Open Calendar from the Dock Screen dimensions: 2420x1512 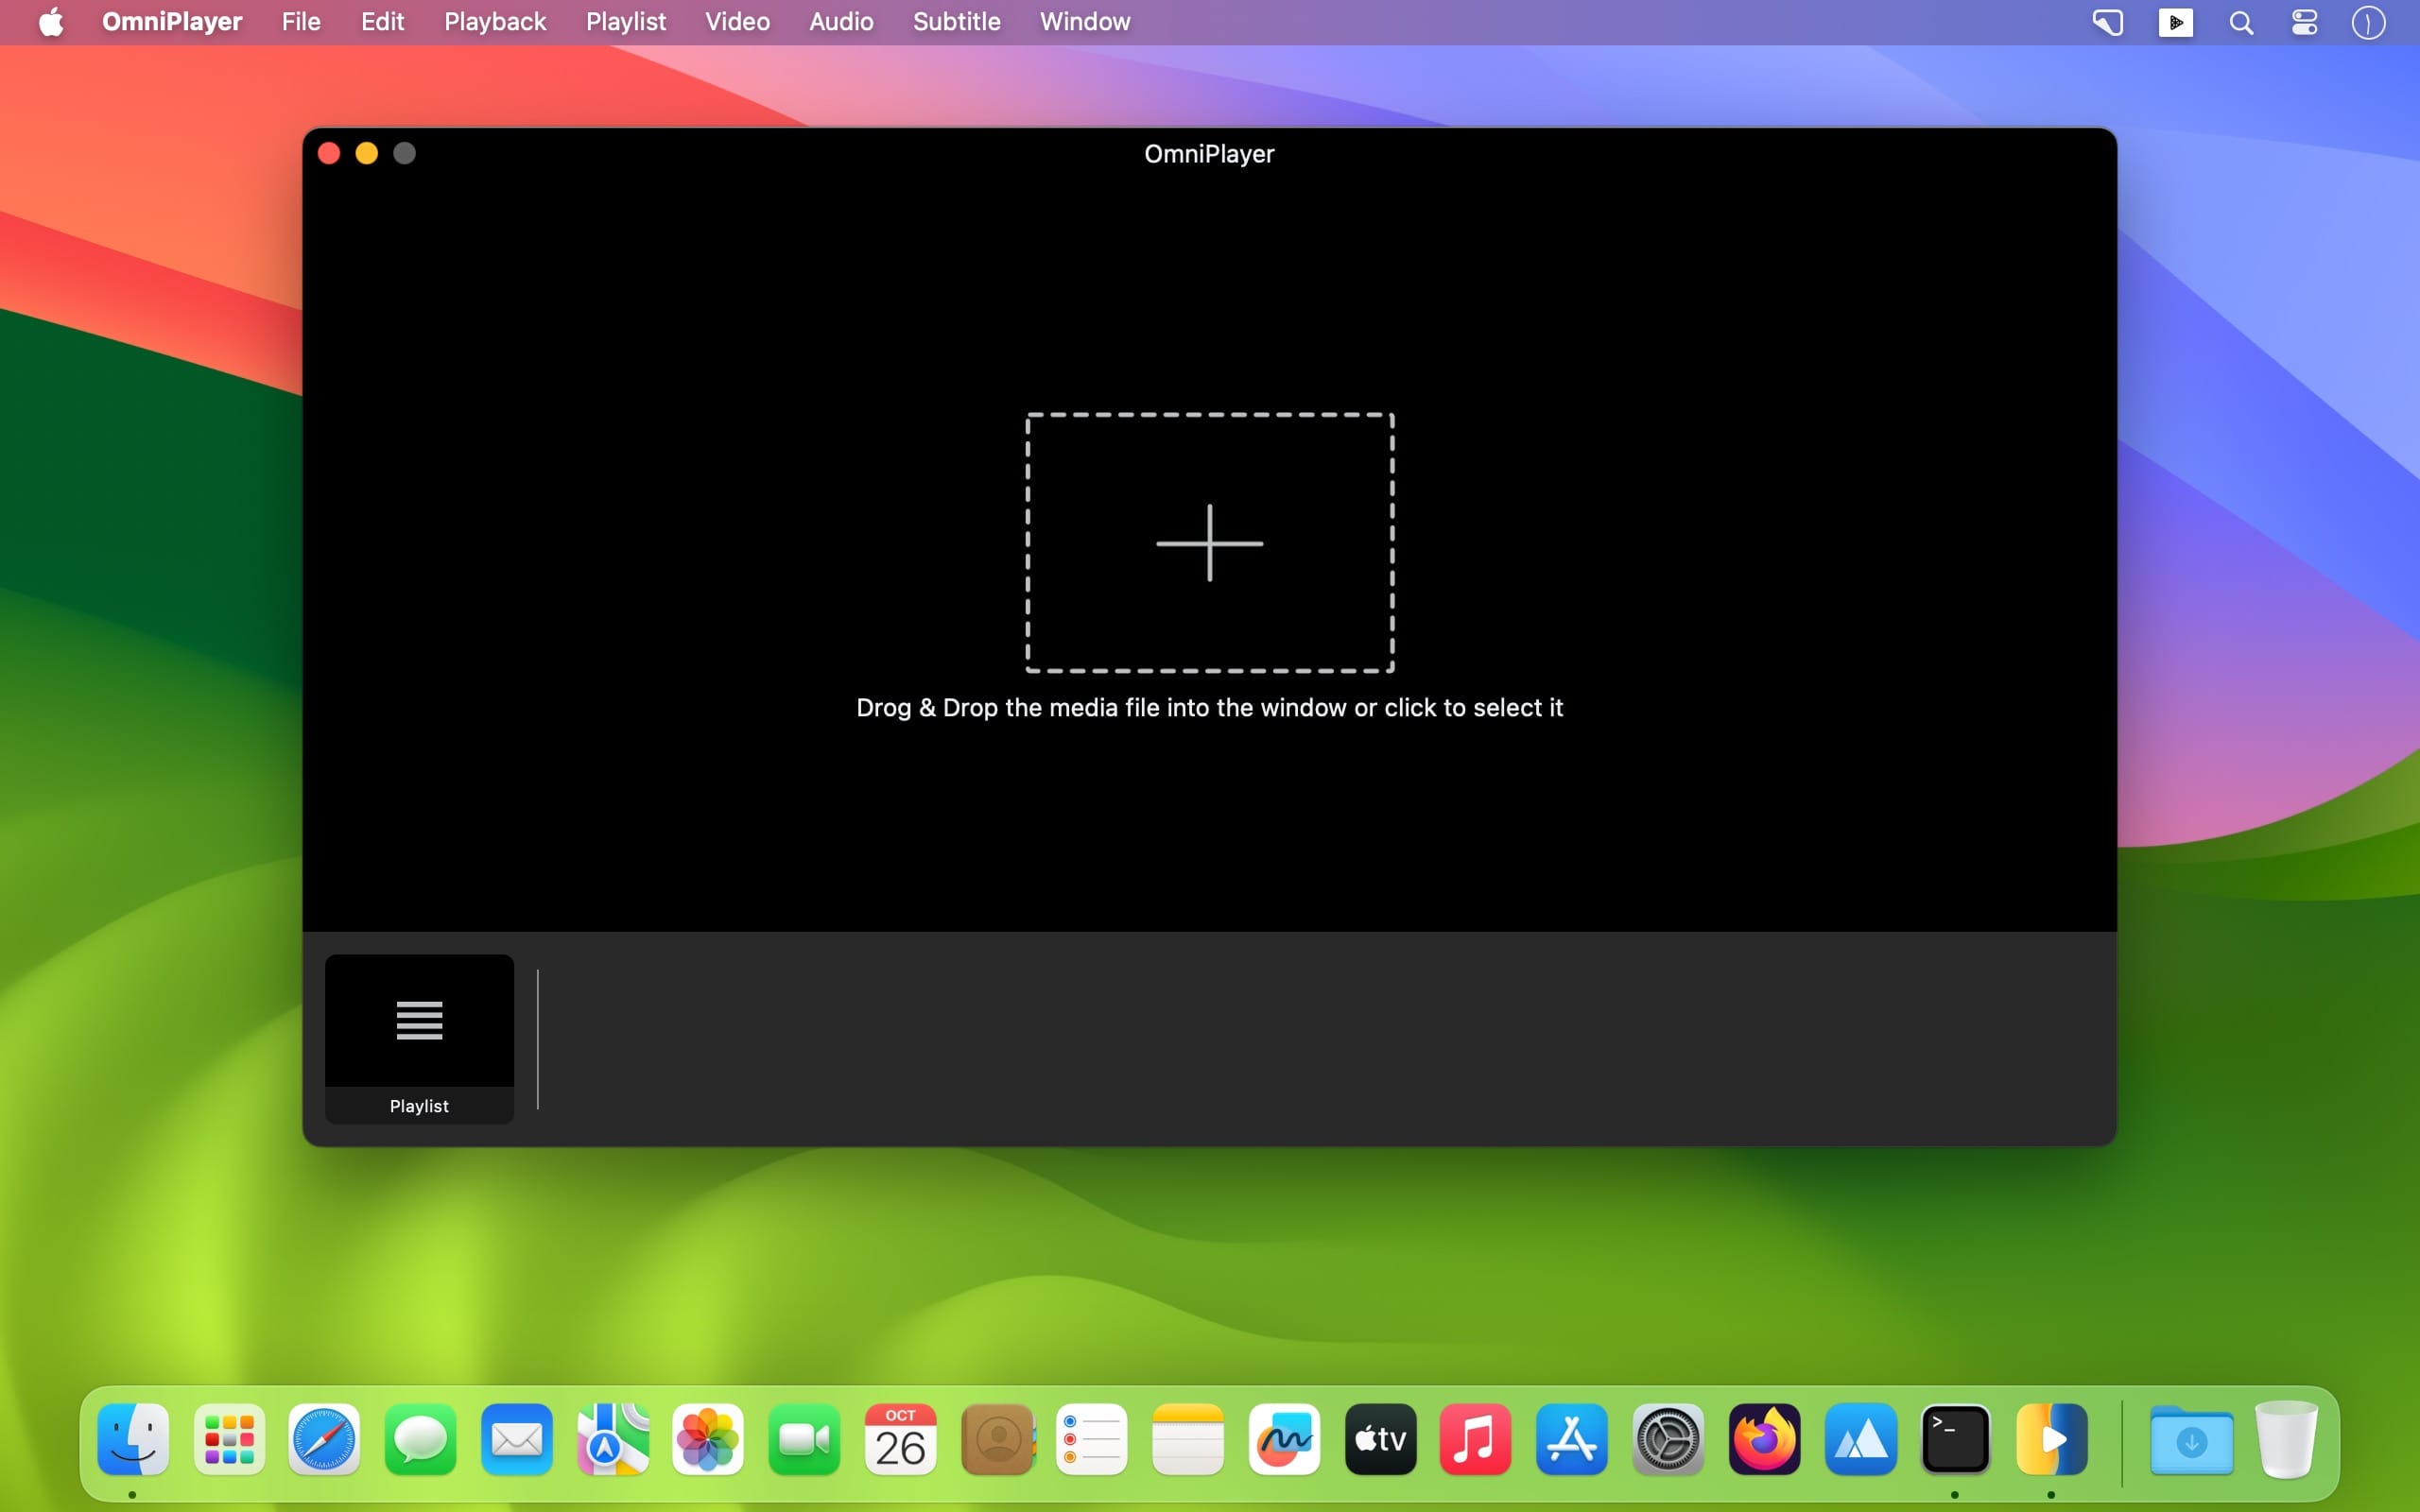tap(900, 1440)
